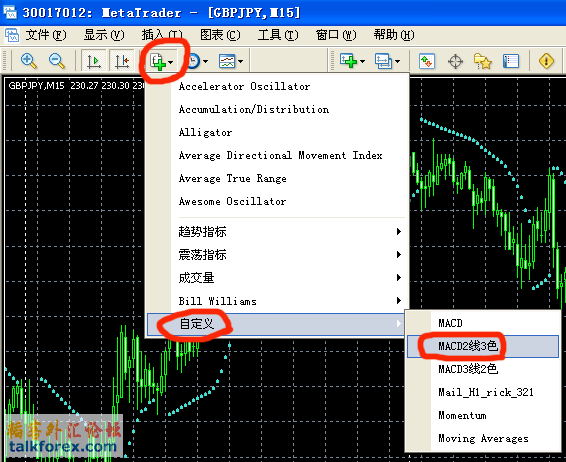
Task: Click the talkforex.com watermark link
Action: [x=63, y=446]
